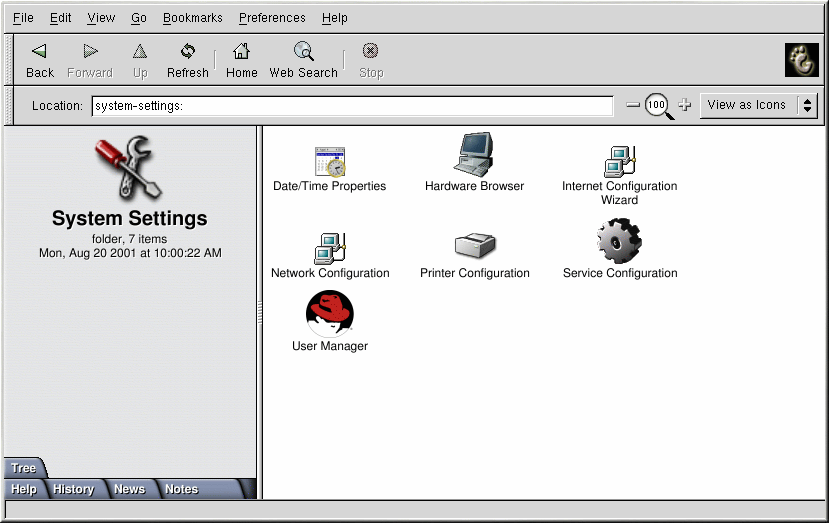The image size is (829, 523).
Task: Switch to the History sidebar tab
Action: click(73, 489)
